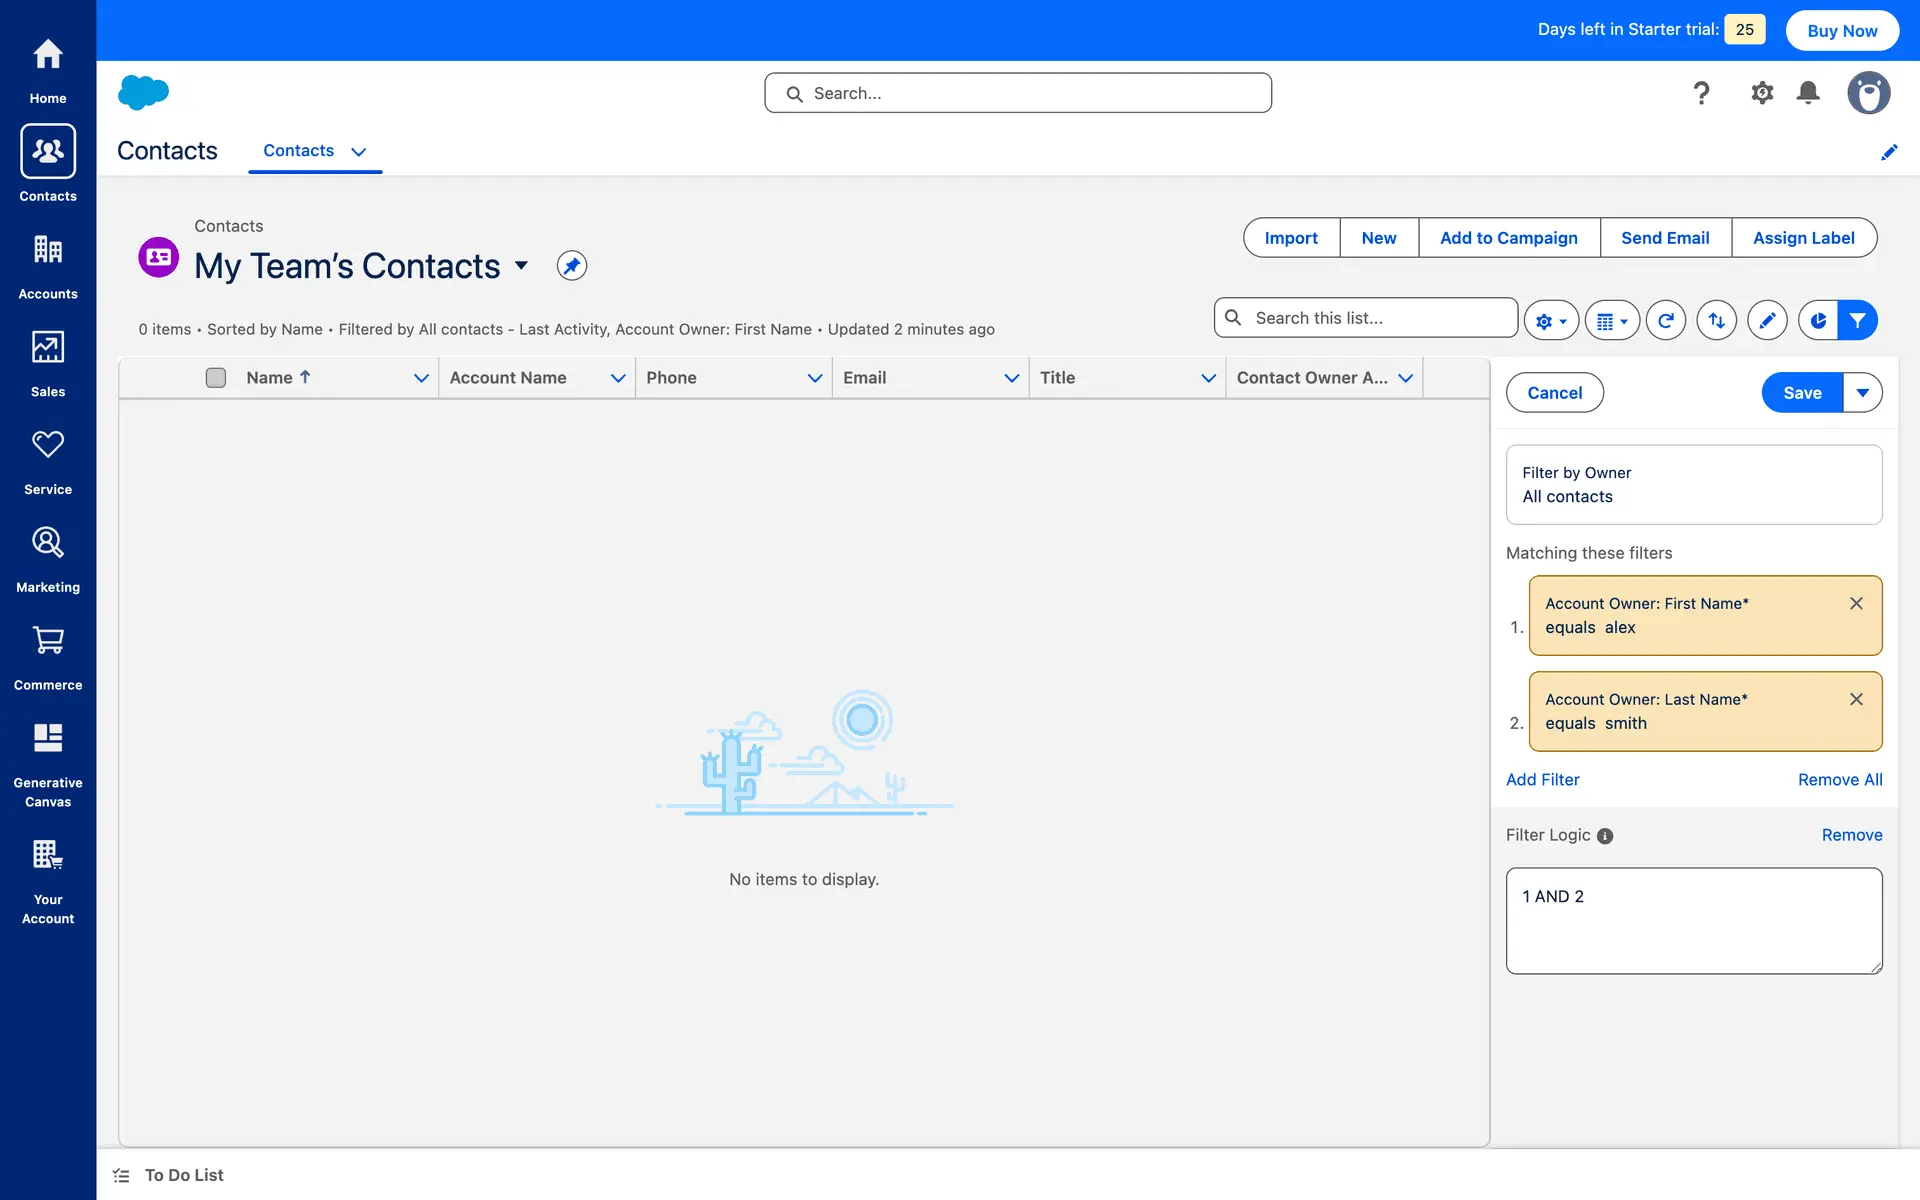
Task: Expand the Save button dropdown arrow
Action: pos(1862,393)
